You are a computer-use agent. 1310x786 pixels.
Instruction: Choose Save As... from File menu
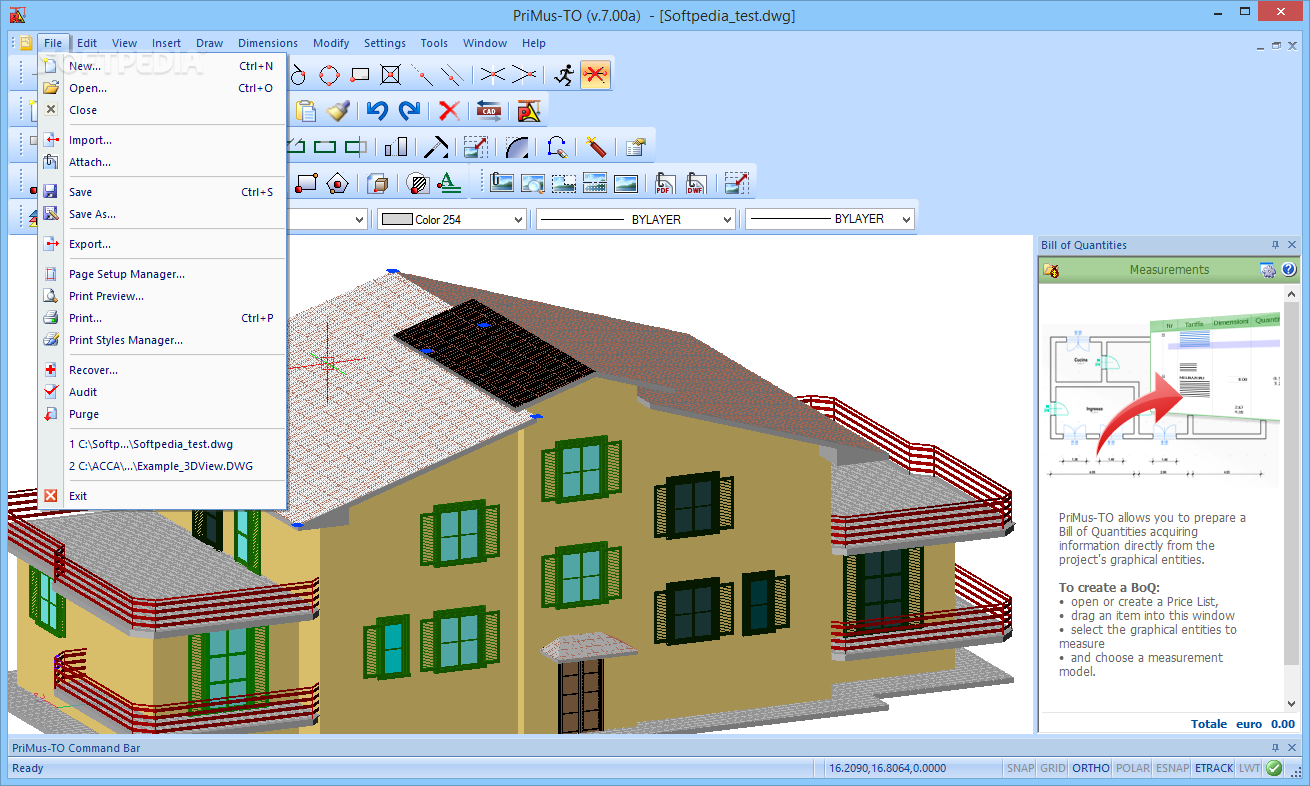pos(163,214)
